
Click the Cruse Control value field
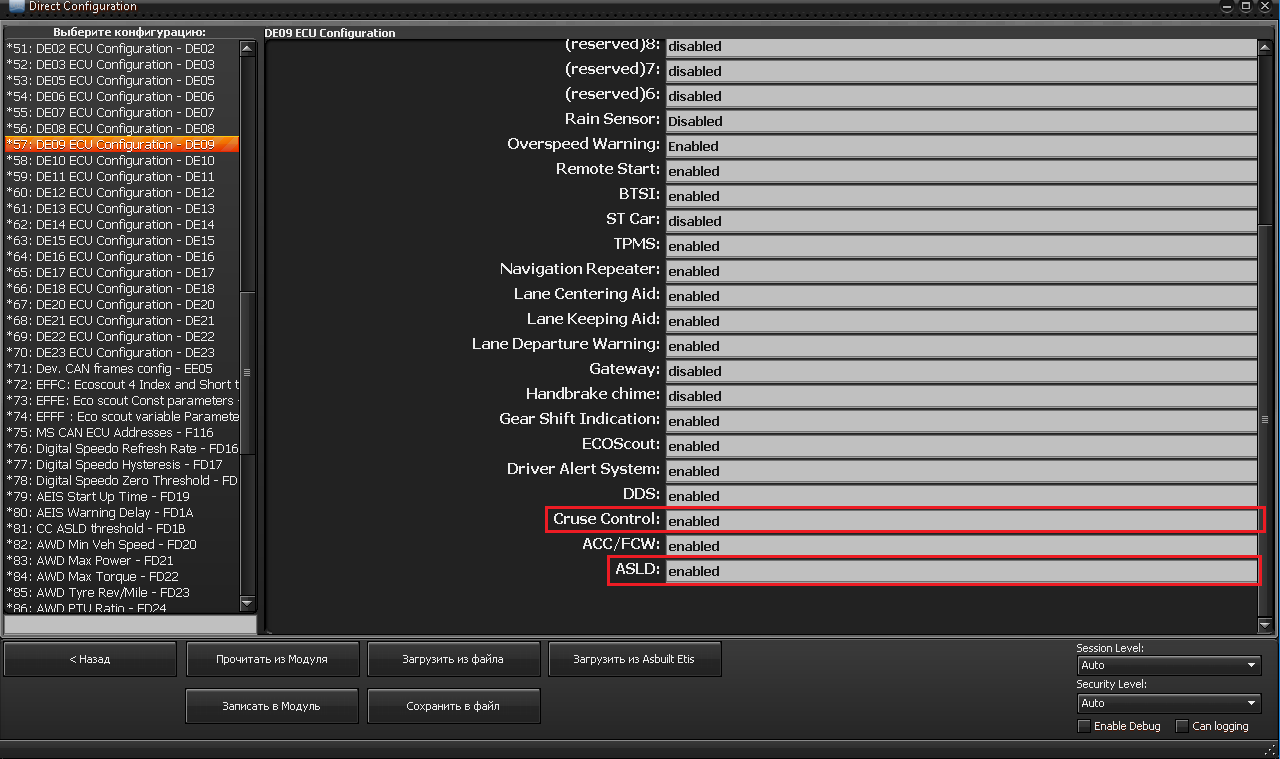[x=960, y=521]
